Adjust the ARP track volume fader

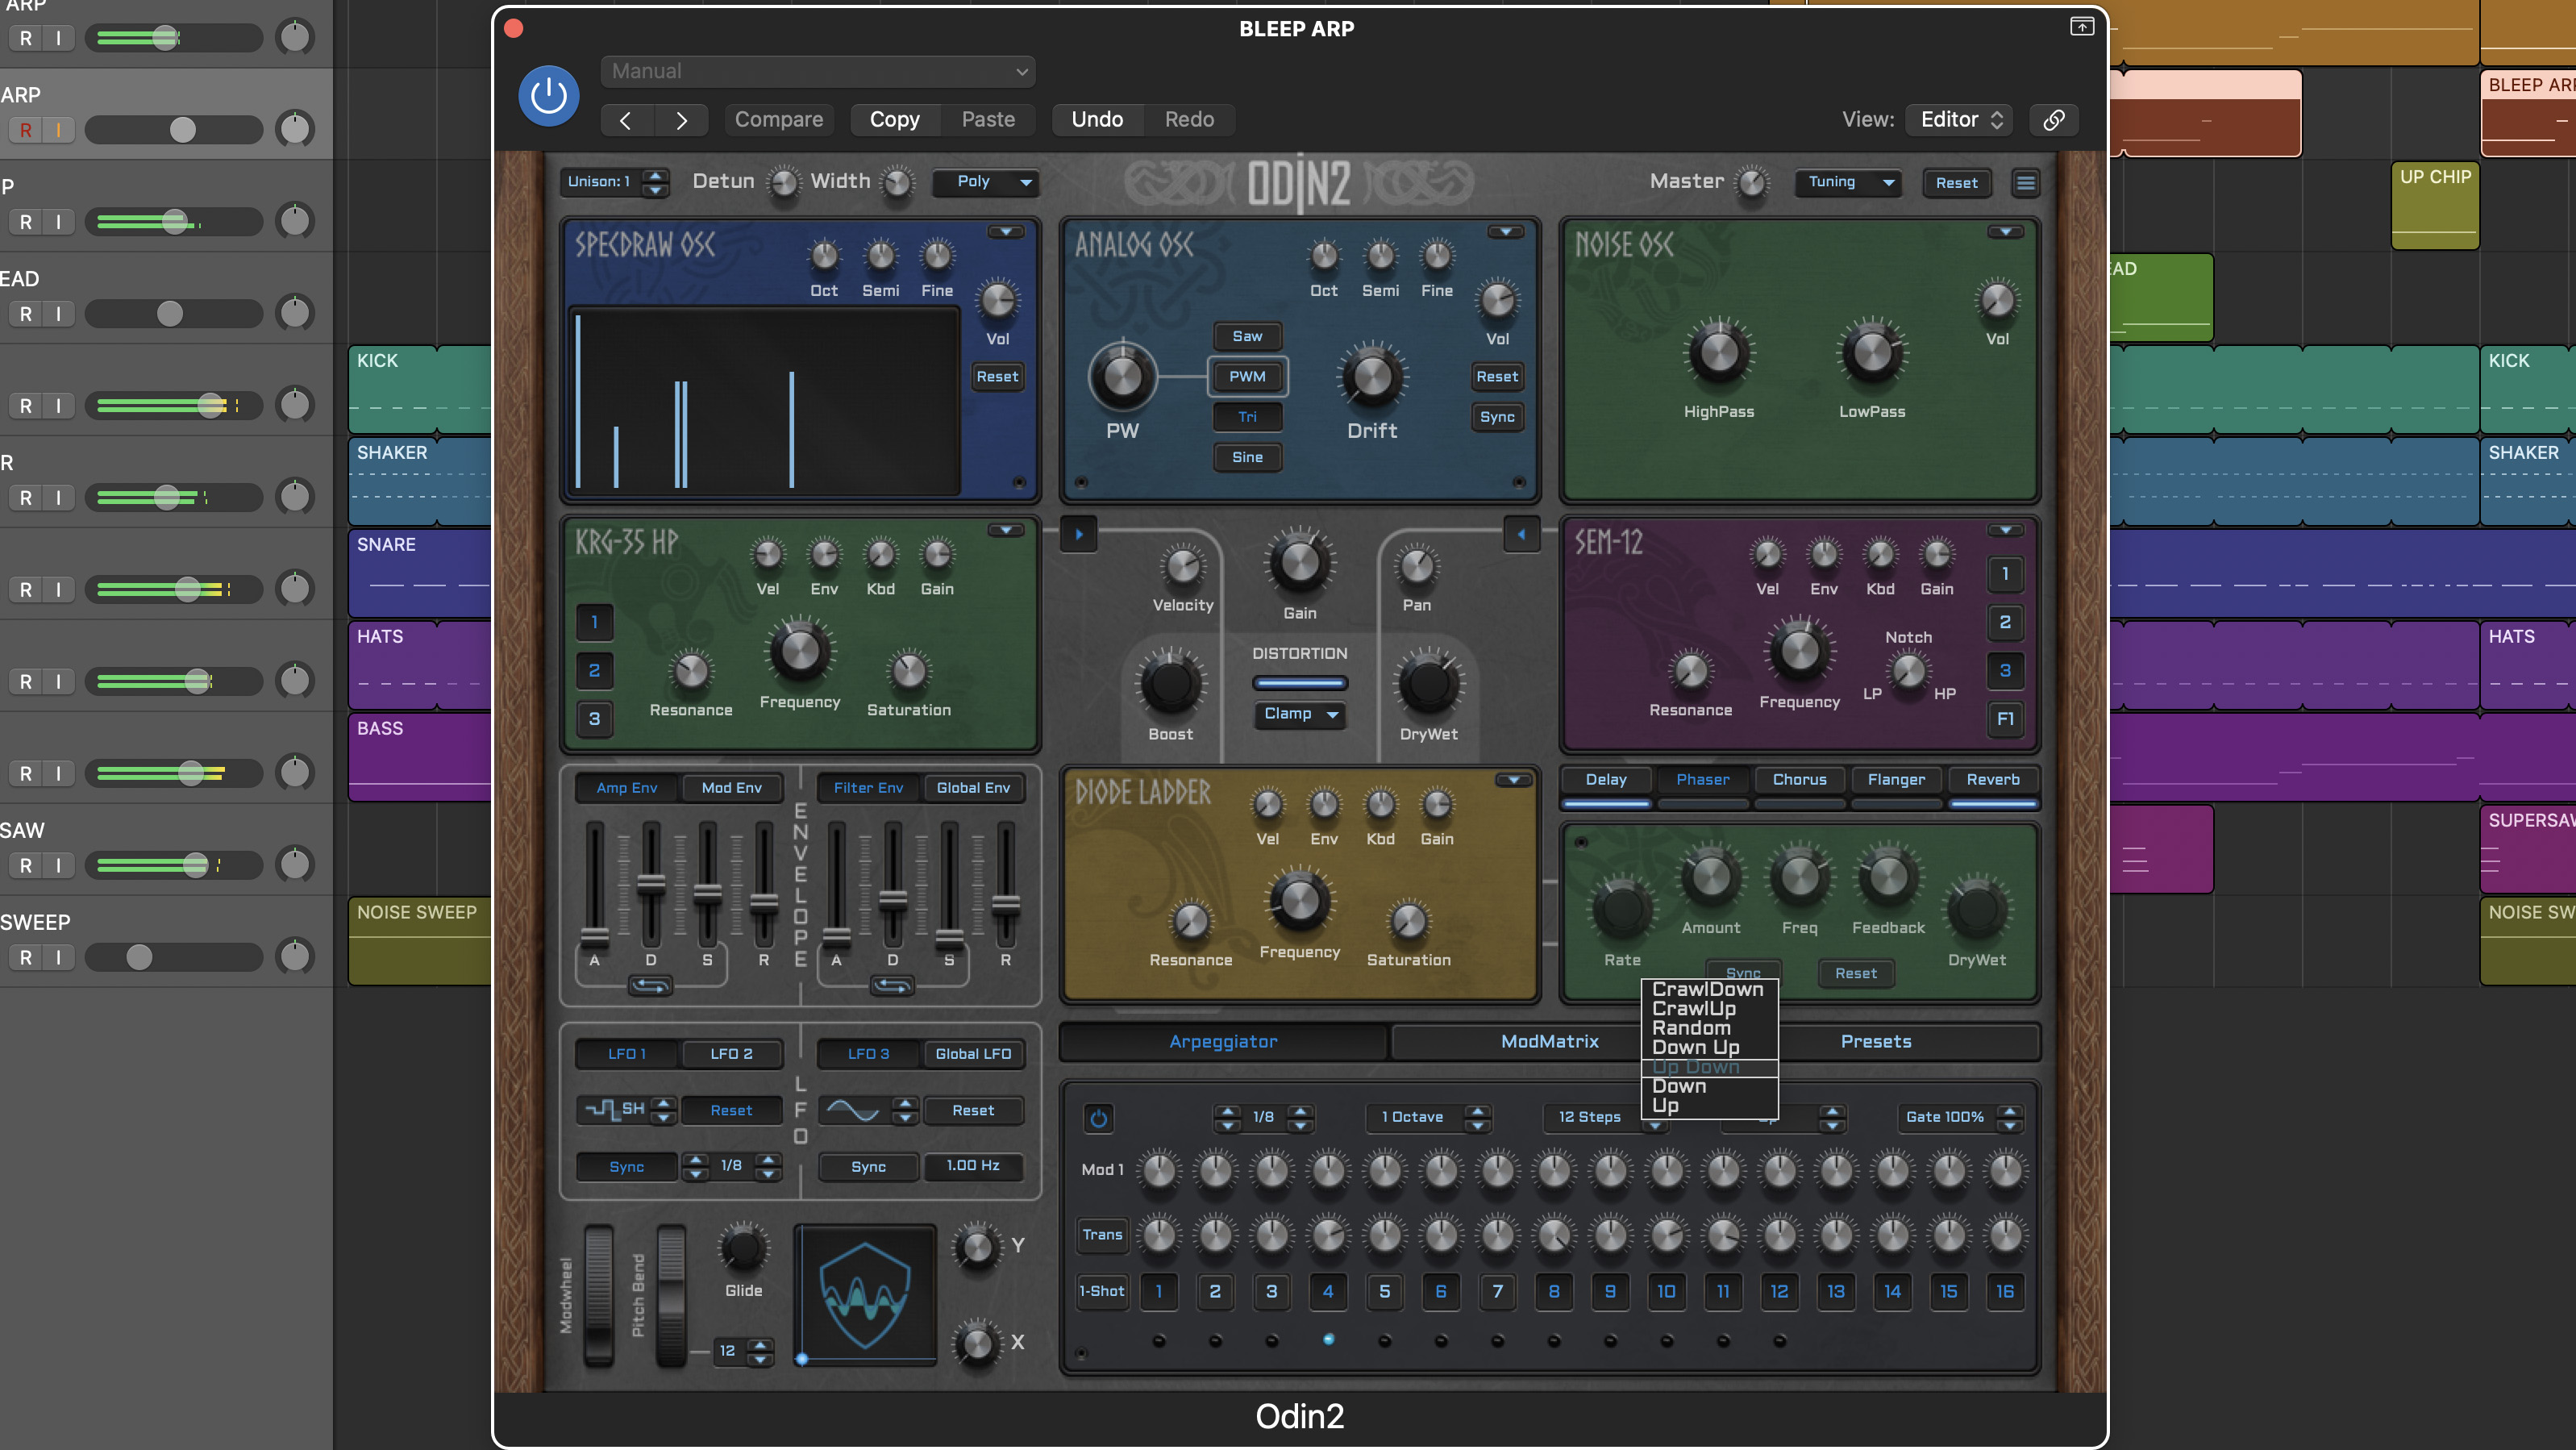pyautogui.click(x=182, y=130)
